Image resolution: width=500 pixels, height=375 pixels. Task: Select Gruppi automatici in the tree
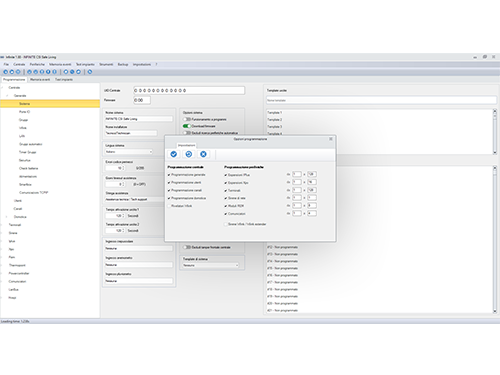31,144
